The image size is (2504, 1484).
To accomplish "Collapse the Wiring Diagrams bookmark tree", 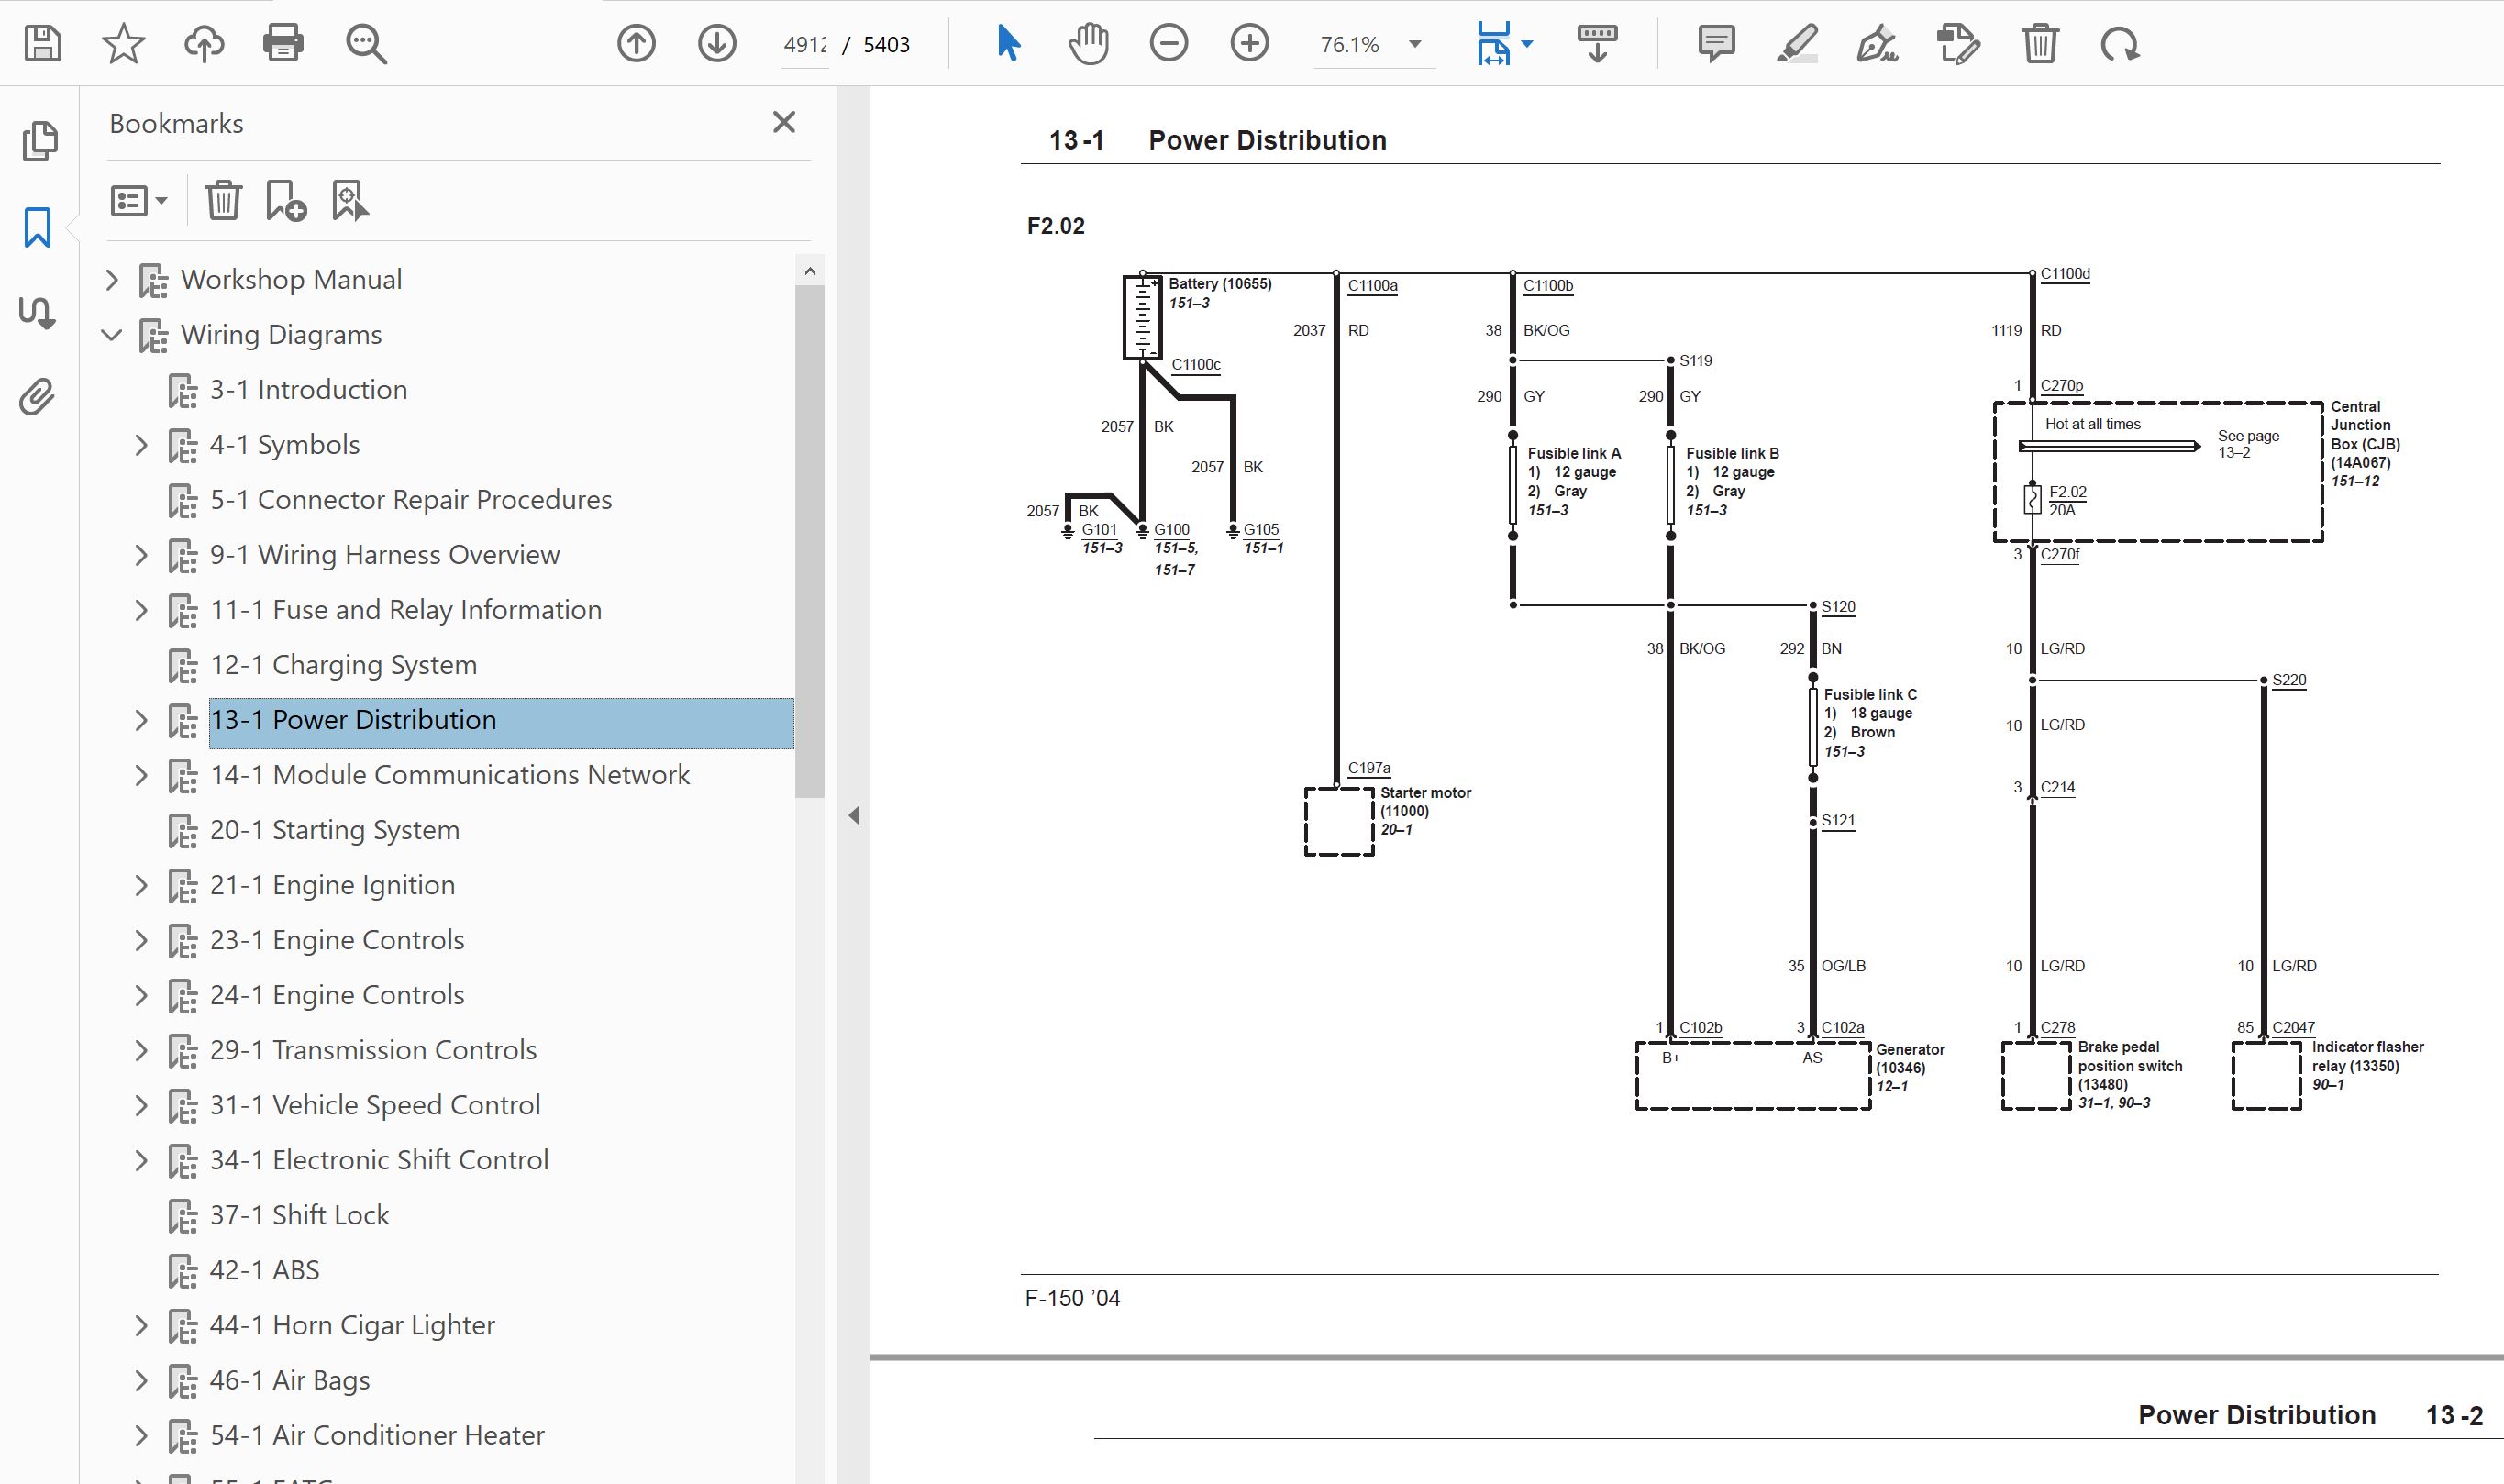I will click(112, 335).
